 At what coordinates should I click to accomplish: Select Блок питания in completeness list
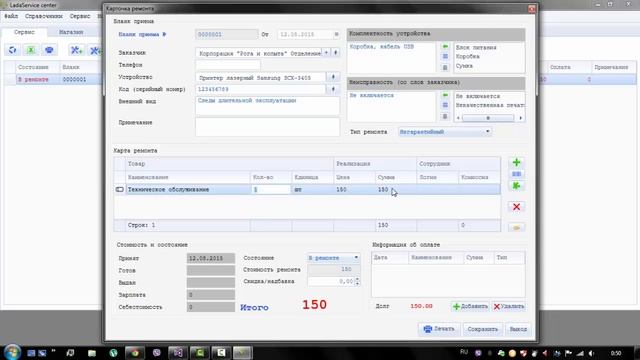[x=476, y=47]
